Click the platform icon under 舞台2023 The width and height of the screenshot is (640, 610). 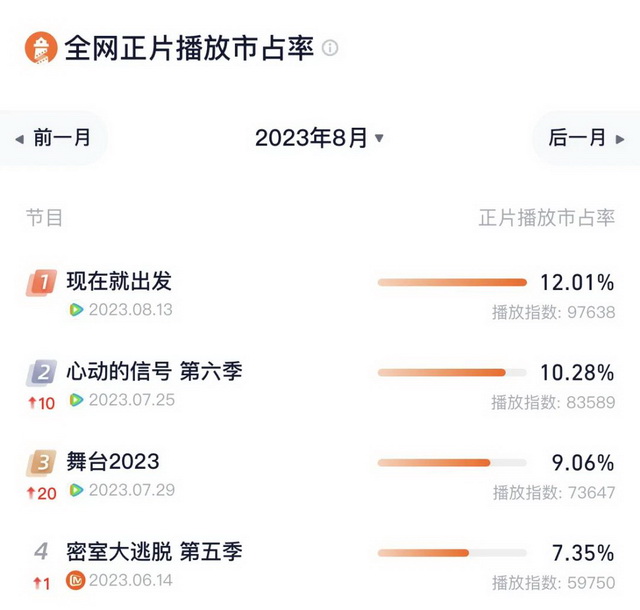(76, 490)
